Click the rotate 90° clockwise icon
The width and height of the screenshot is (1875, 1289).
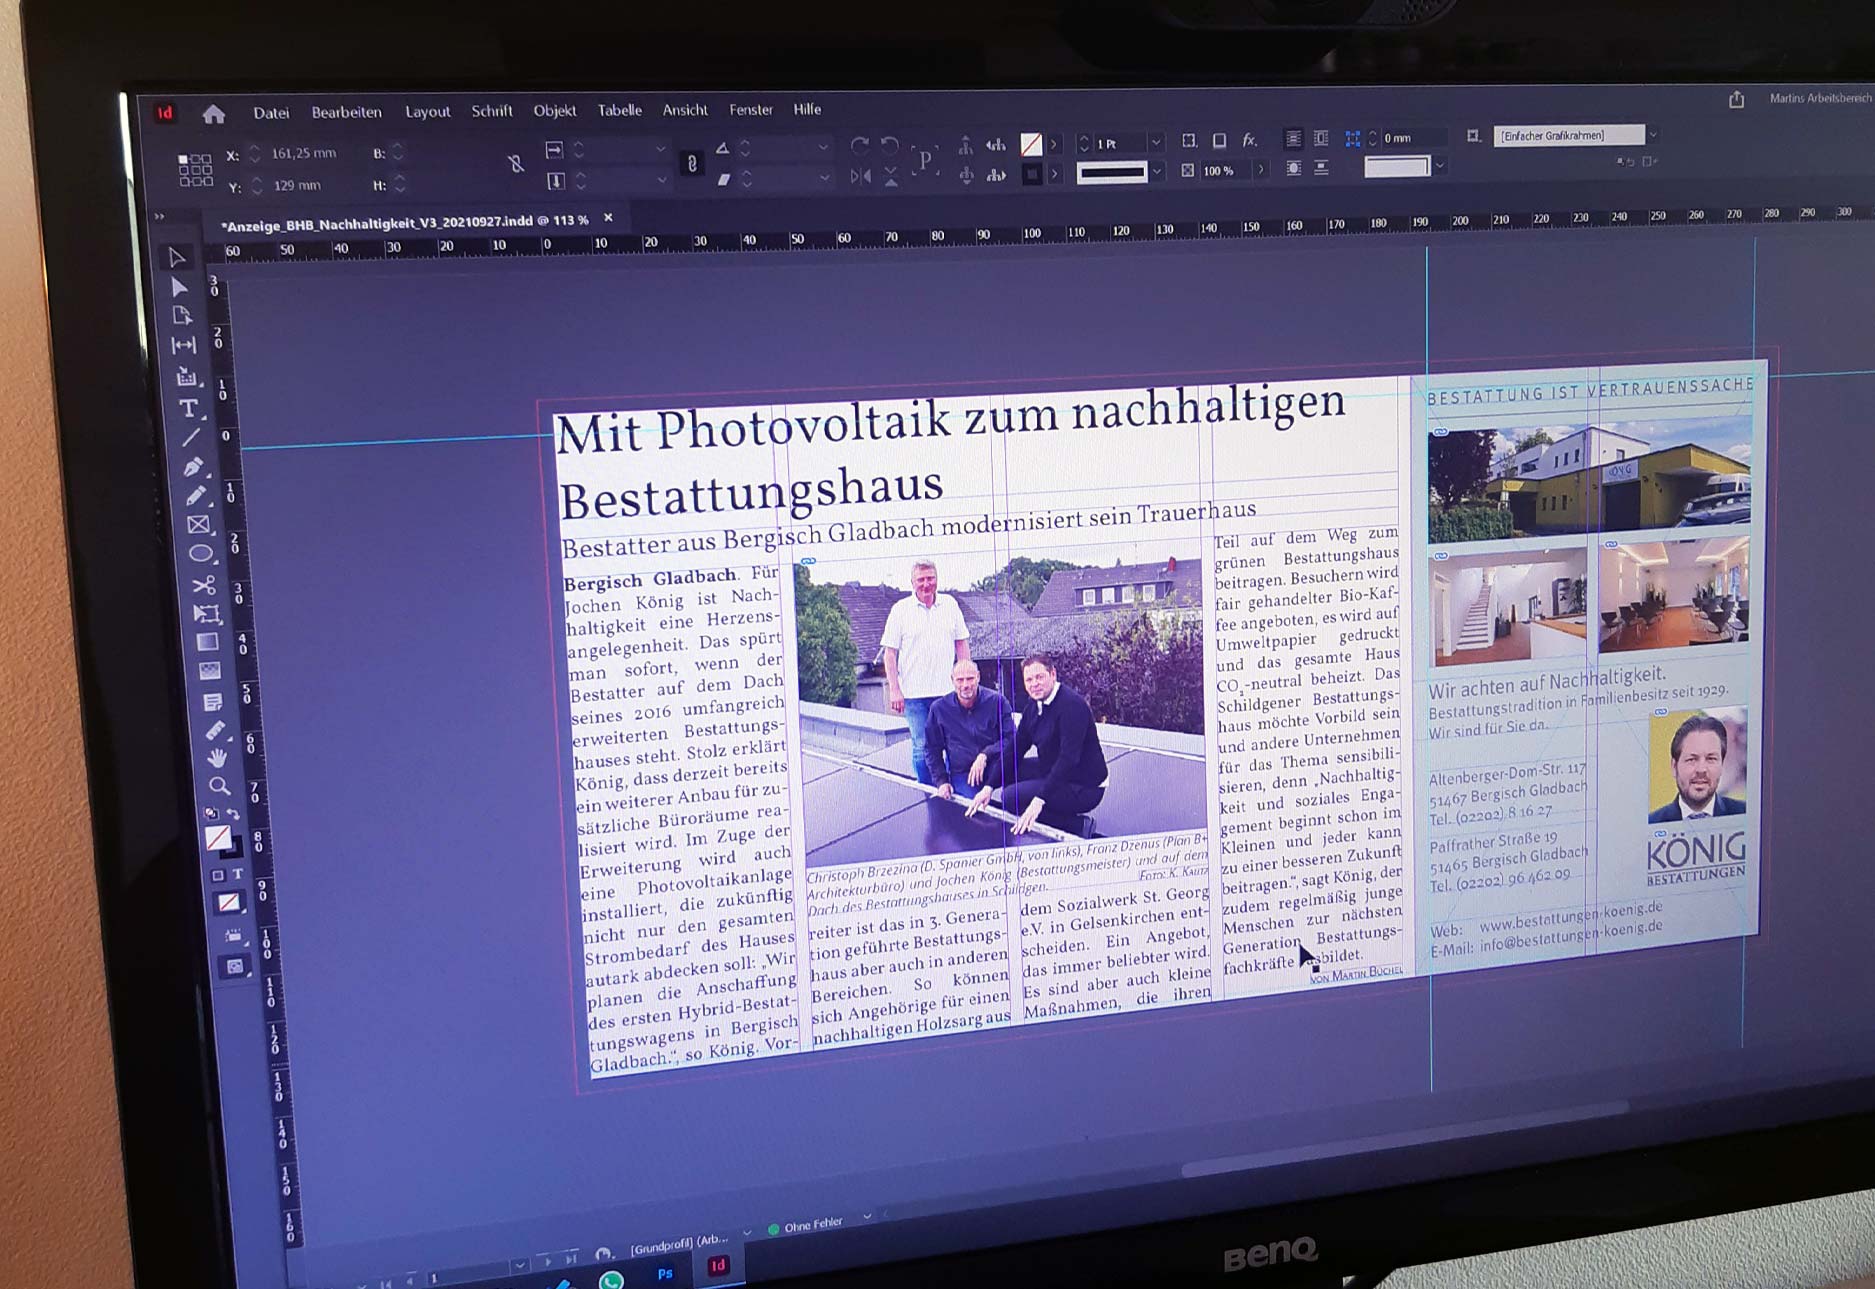859,145
